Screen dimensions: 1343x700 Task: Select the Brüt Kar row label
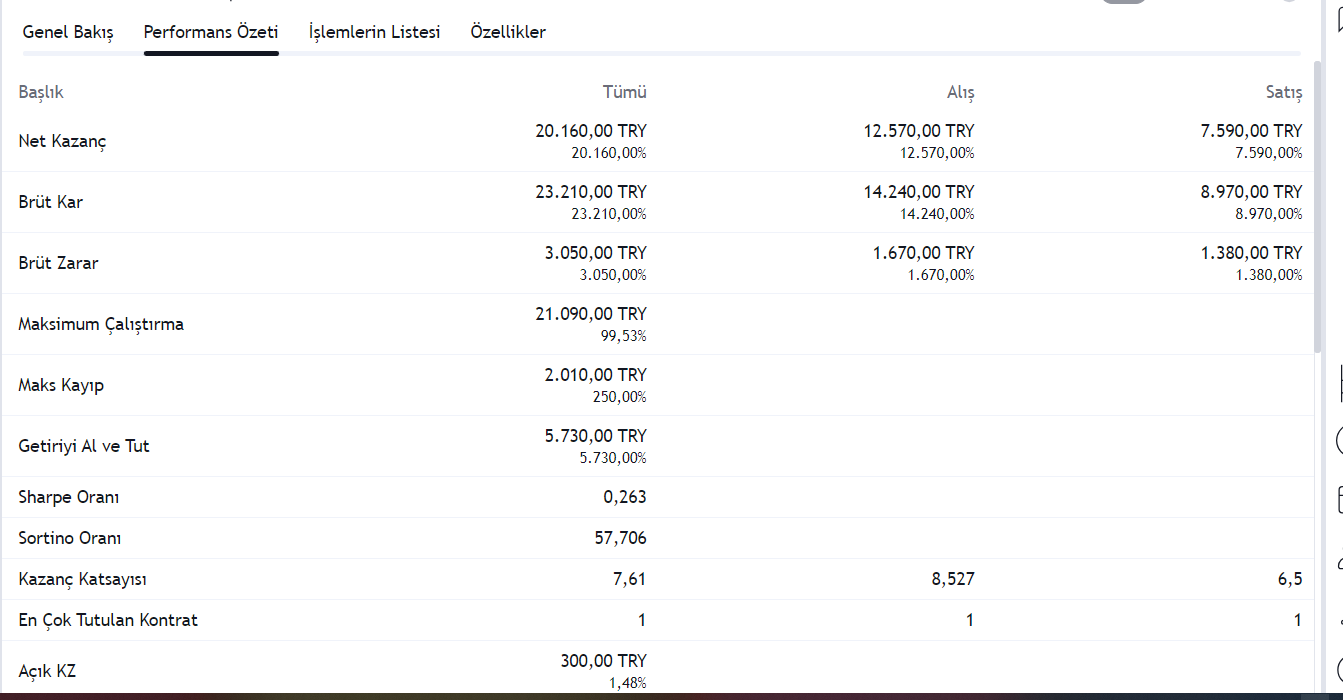coord(51,202)
